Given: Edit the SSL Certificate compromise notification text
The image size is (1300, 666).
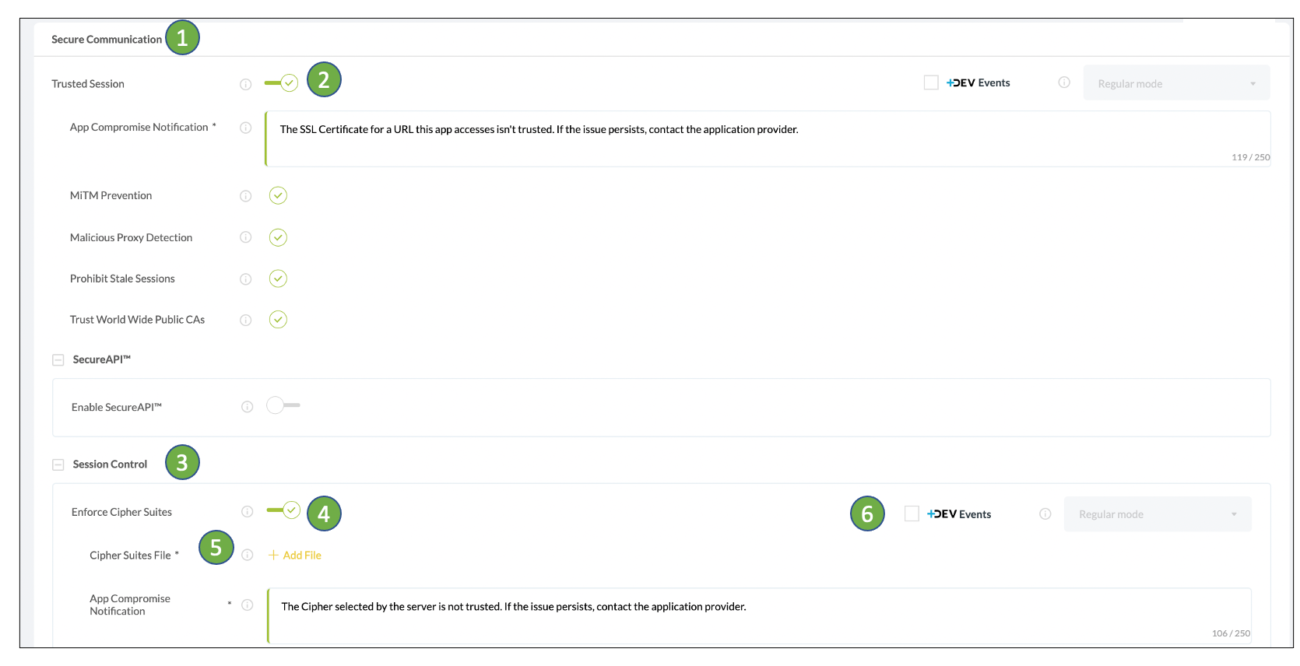Looking at the screenshot, I should click(x=768, y=139).
